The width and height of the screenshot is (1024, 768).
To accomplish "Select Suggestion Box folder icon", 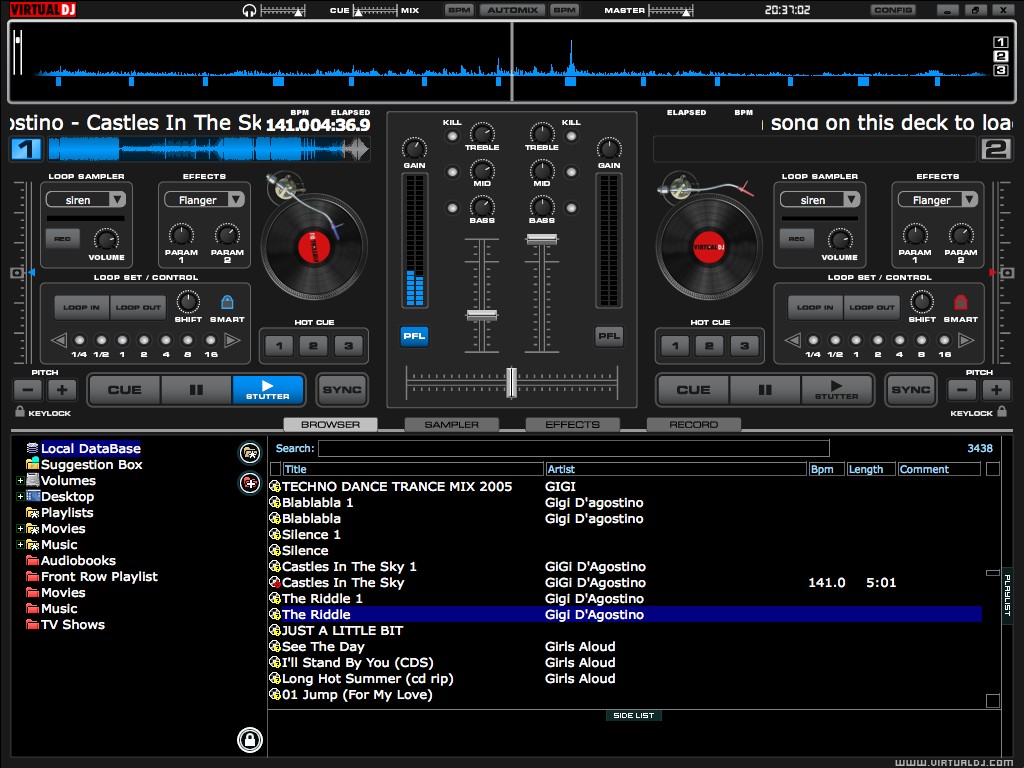I will pyautogui.click(x=33, y=465).
